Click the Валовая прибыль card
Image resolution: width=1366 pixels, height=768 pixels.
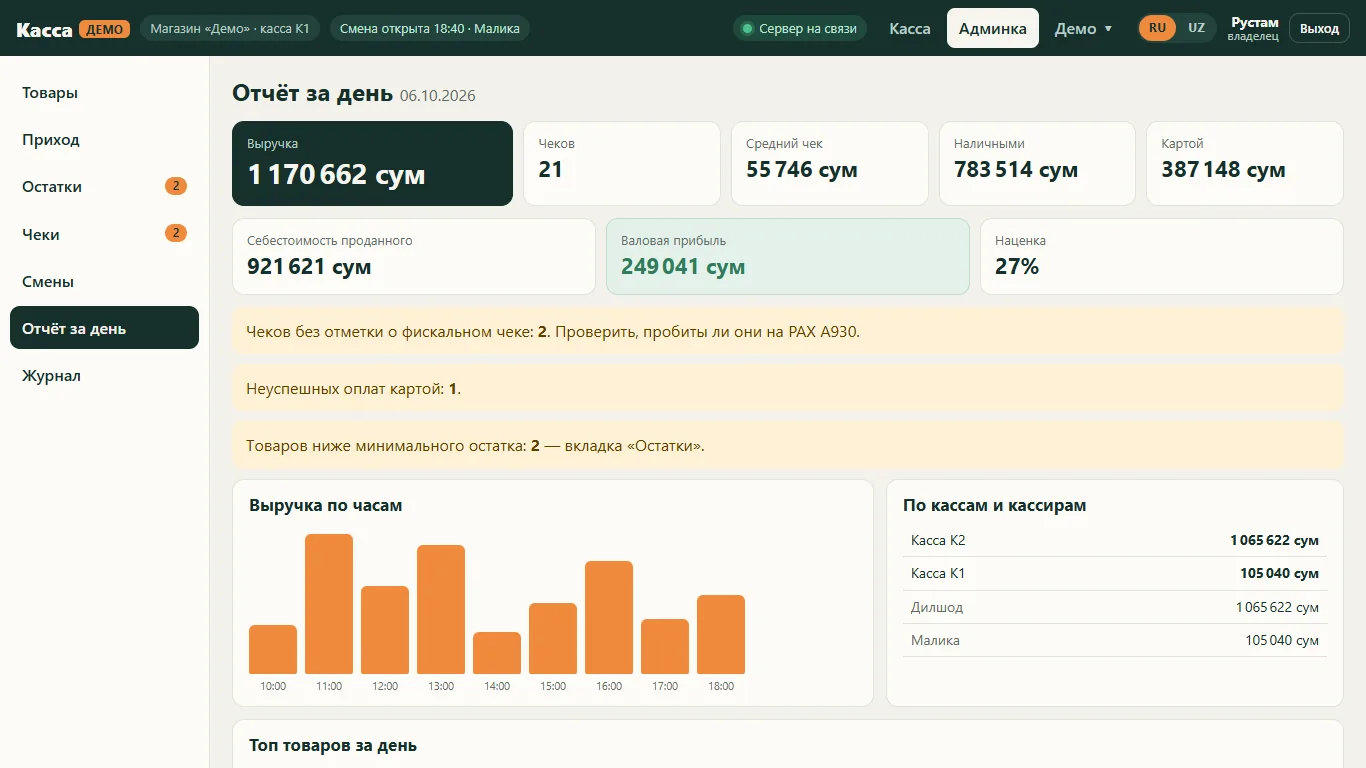(x=788, y=257)
